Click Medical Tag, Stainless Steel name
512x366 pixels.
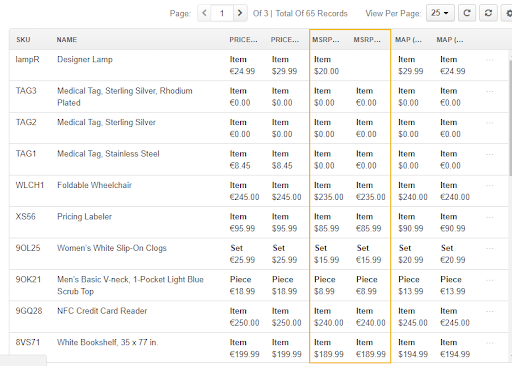(108, 154)
